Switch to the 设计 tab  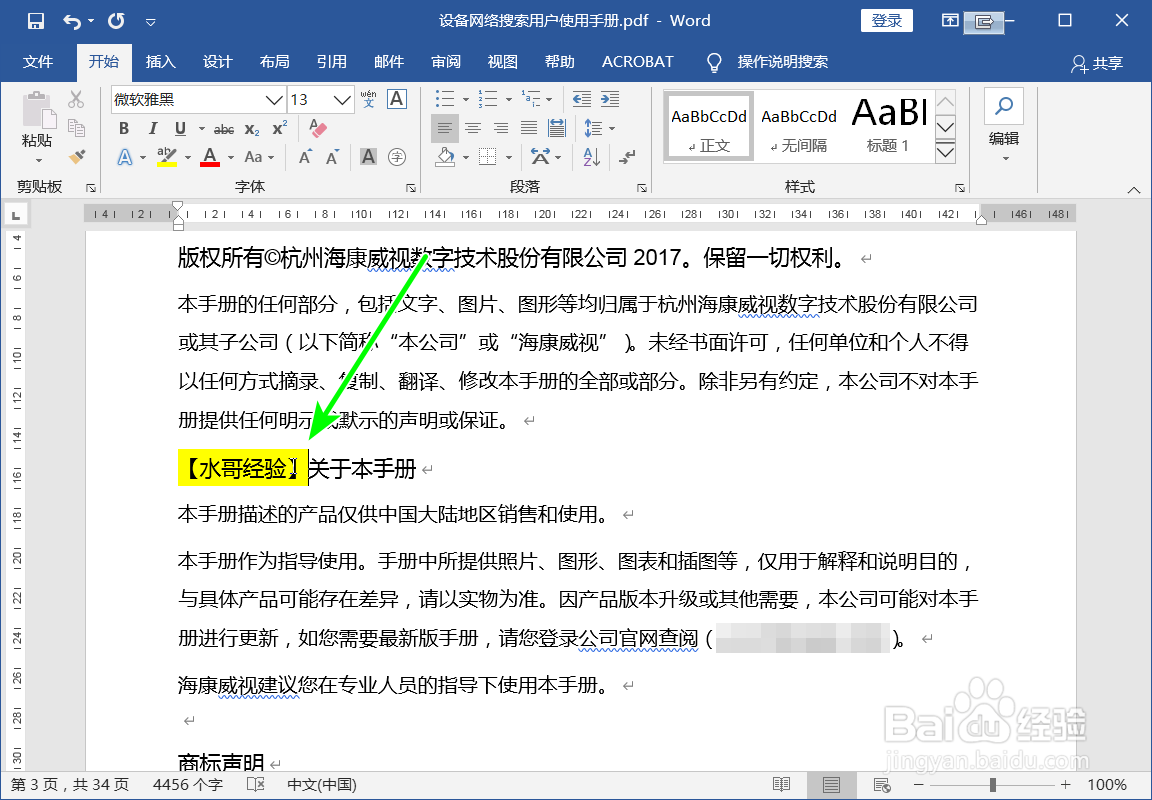point(217,62)
